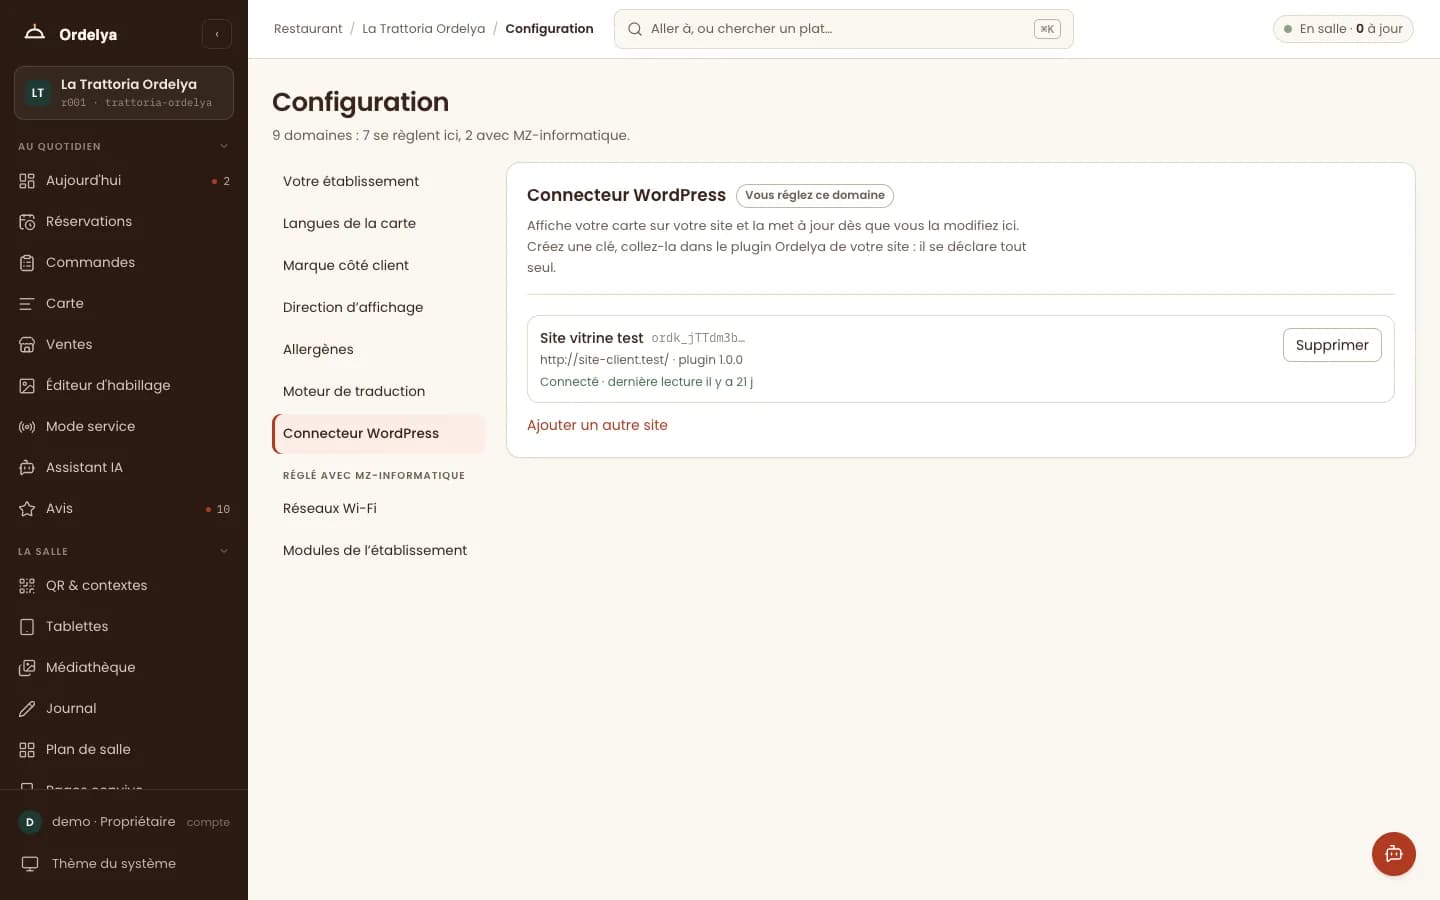Open the Commandes clipboard icon
Screen dimensions: 1440x900
pyautogui.click(x=27, y=263)
